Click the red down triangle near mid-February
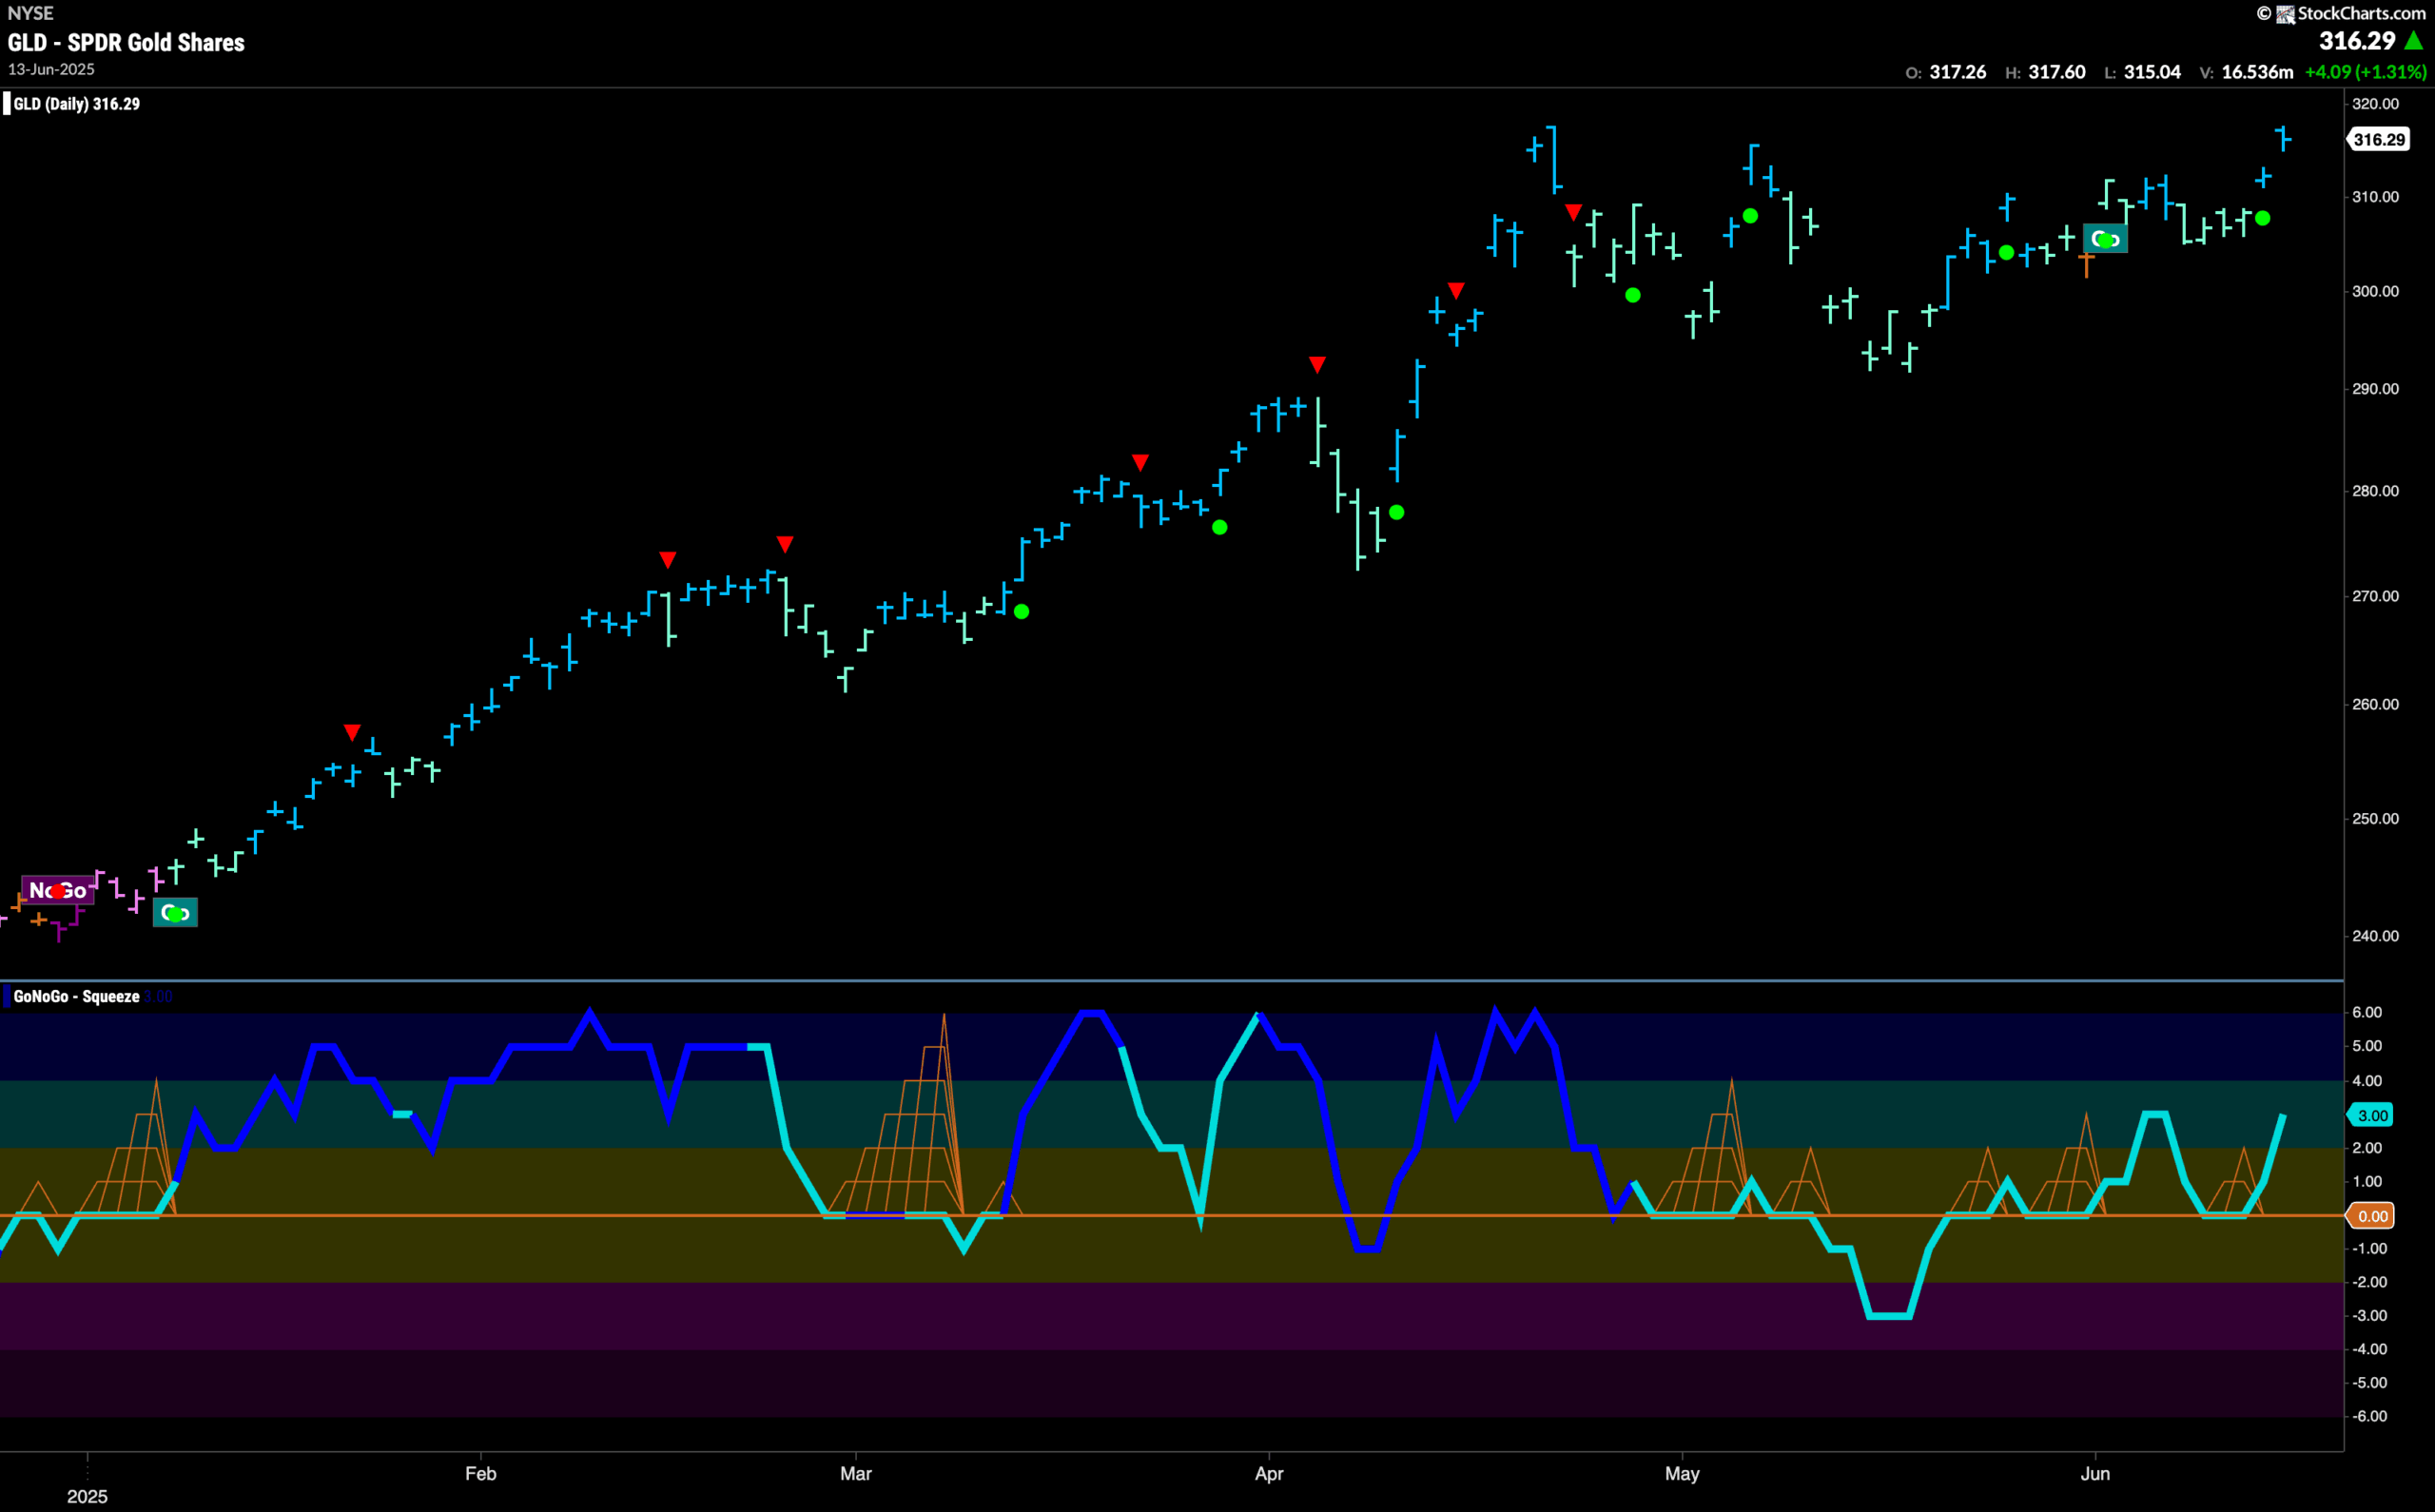The height and width of the screenshot is (1512, 2435). coord(668,560)
